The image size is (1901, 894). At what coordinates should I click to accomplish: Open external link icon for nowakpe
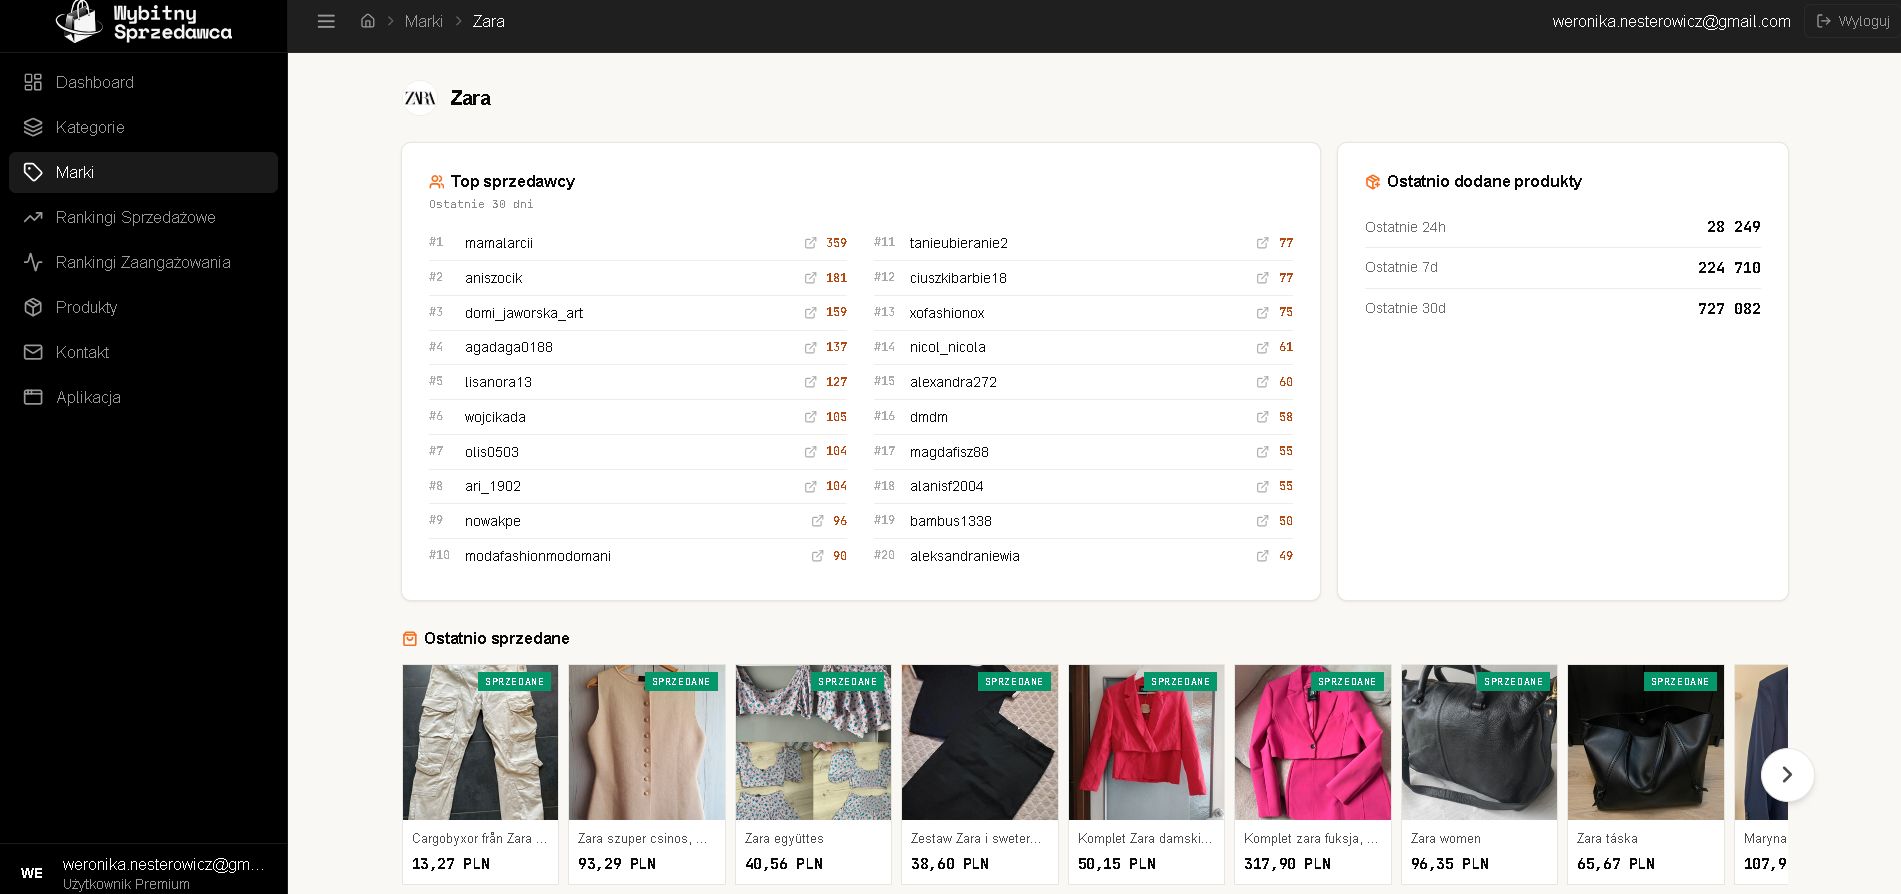818,521
